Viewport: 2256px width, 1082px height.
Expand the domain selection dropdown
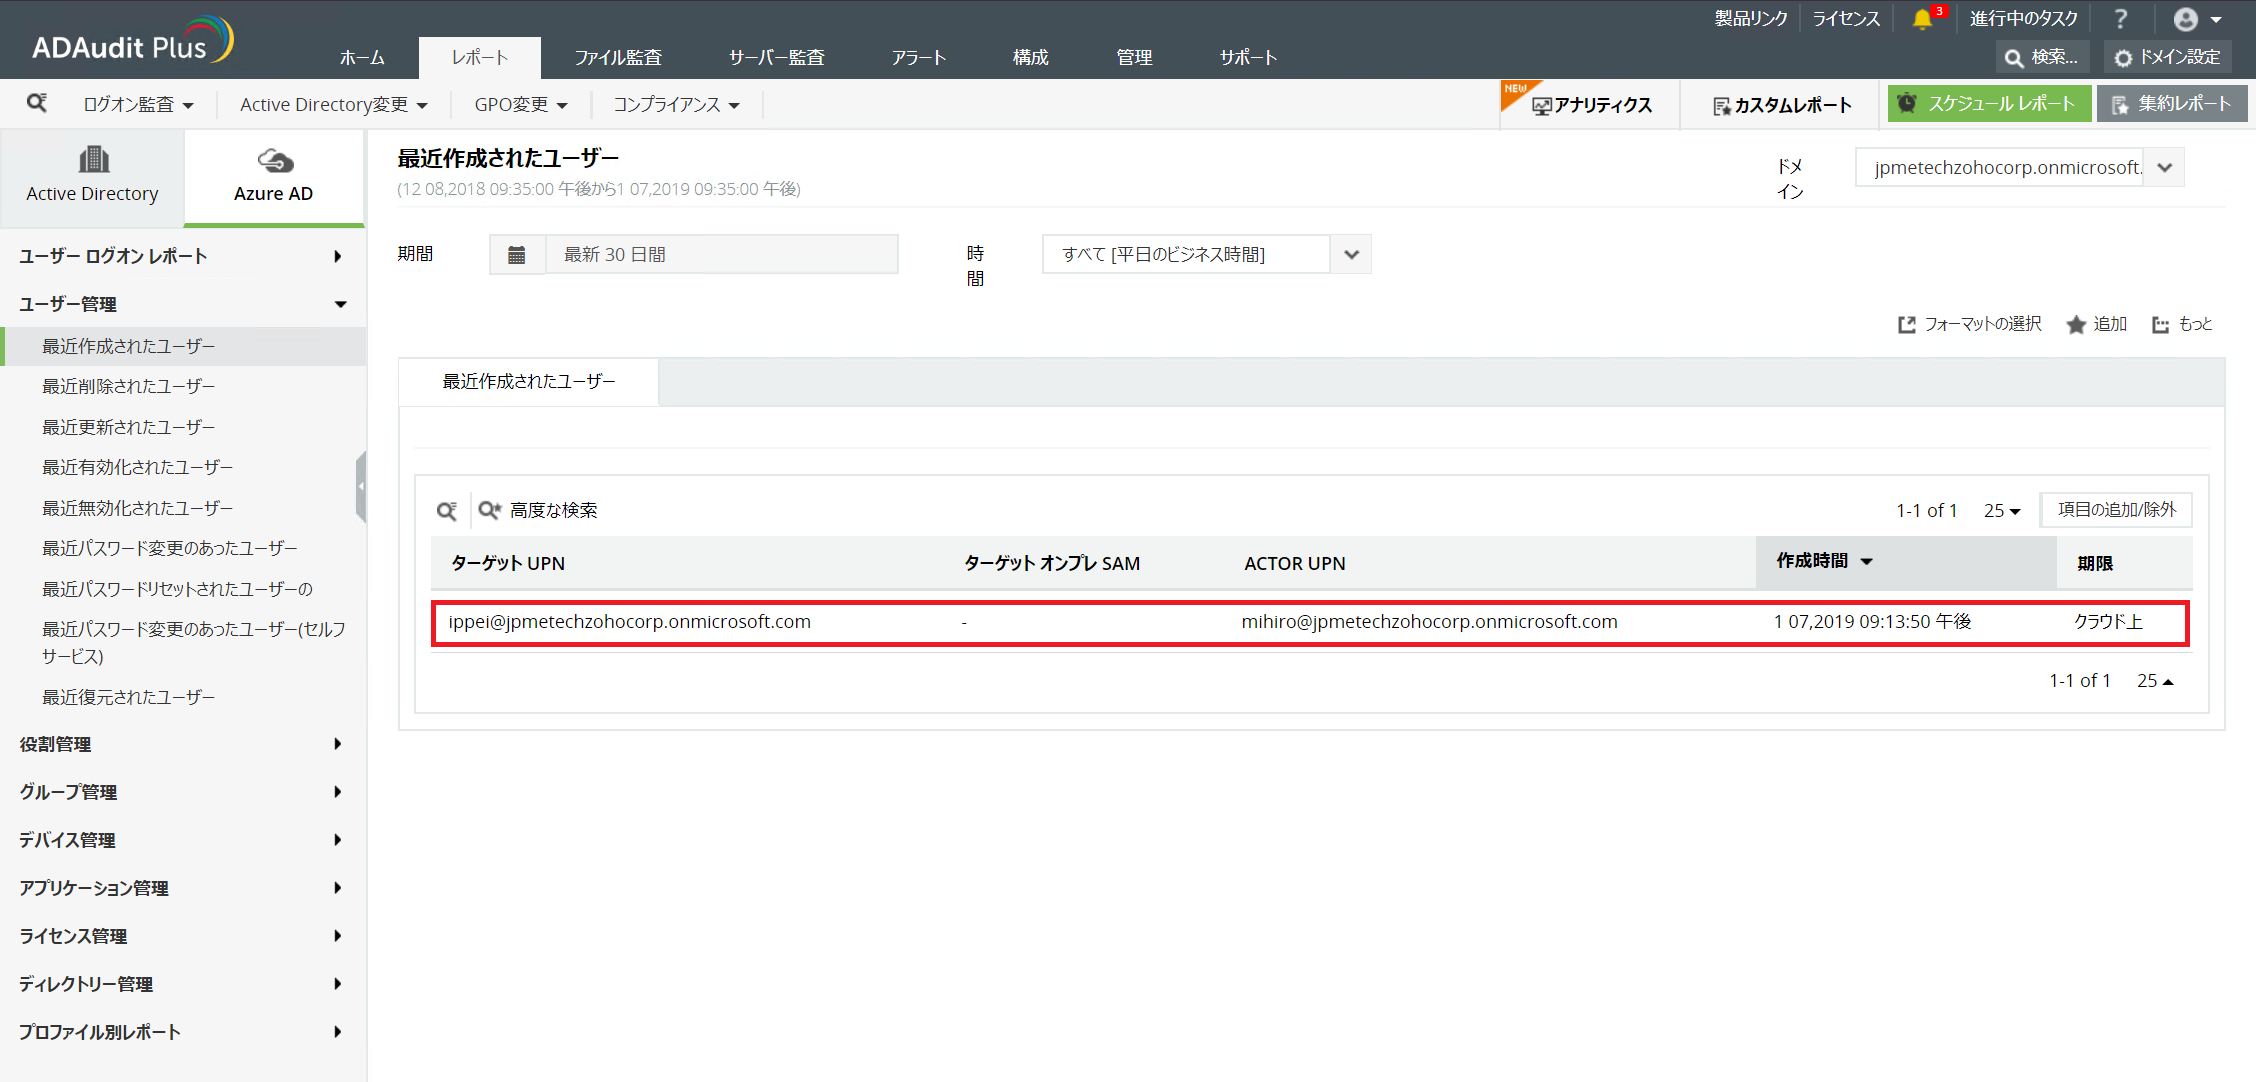click(x=2165, y=167)
